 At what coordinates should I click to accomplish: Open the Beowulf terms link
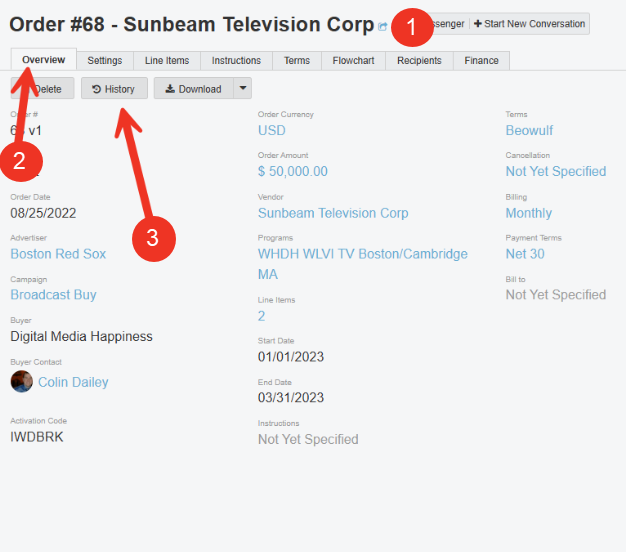(x=529, y=131)
